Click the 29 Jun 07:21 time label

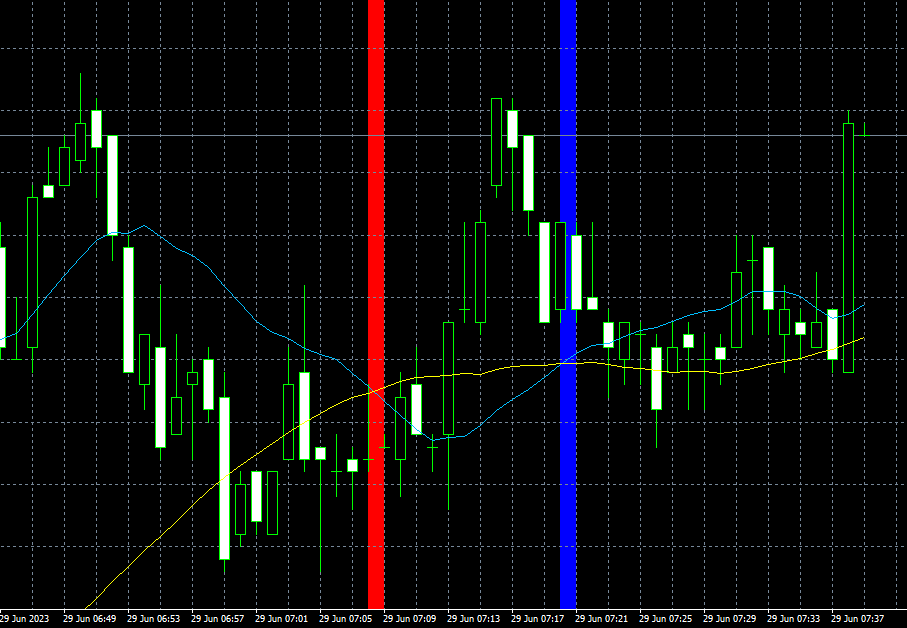tap(604, 619)
